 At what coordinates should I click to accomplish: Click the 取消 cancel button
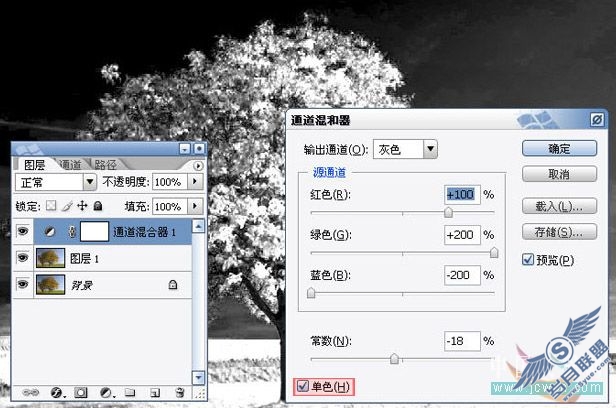coord(559,174)
